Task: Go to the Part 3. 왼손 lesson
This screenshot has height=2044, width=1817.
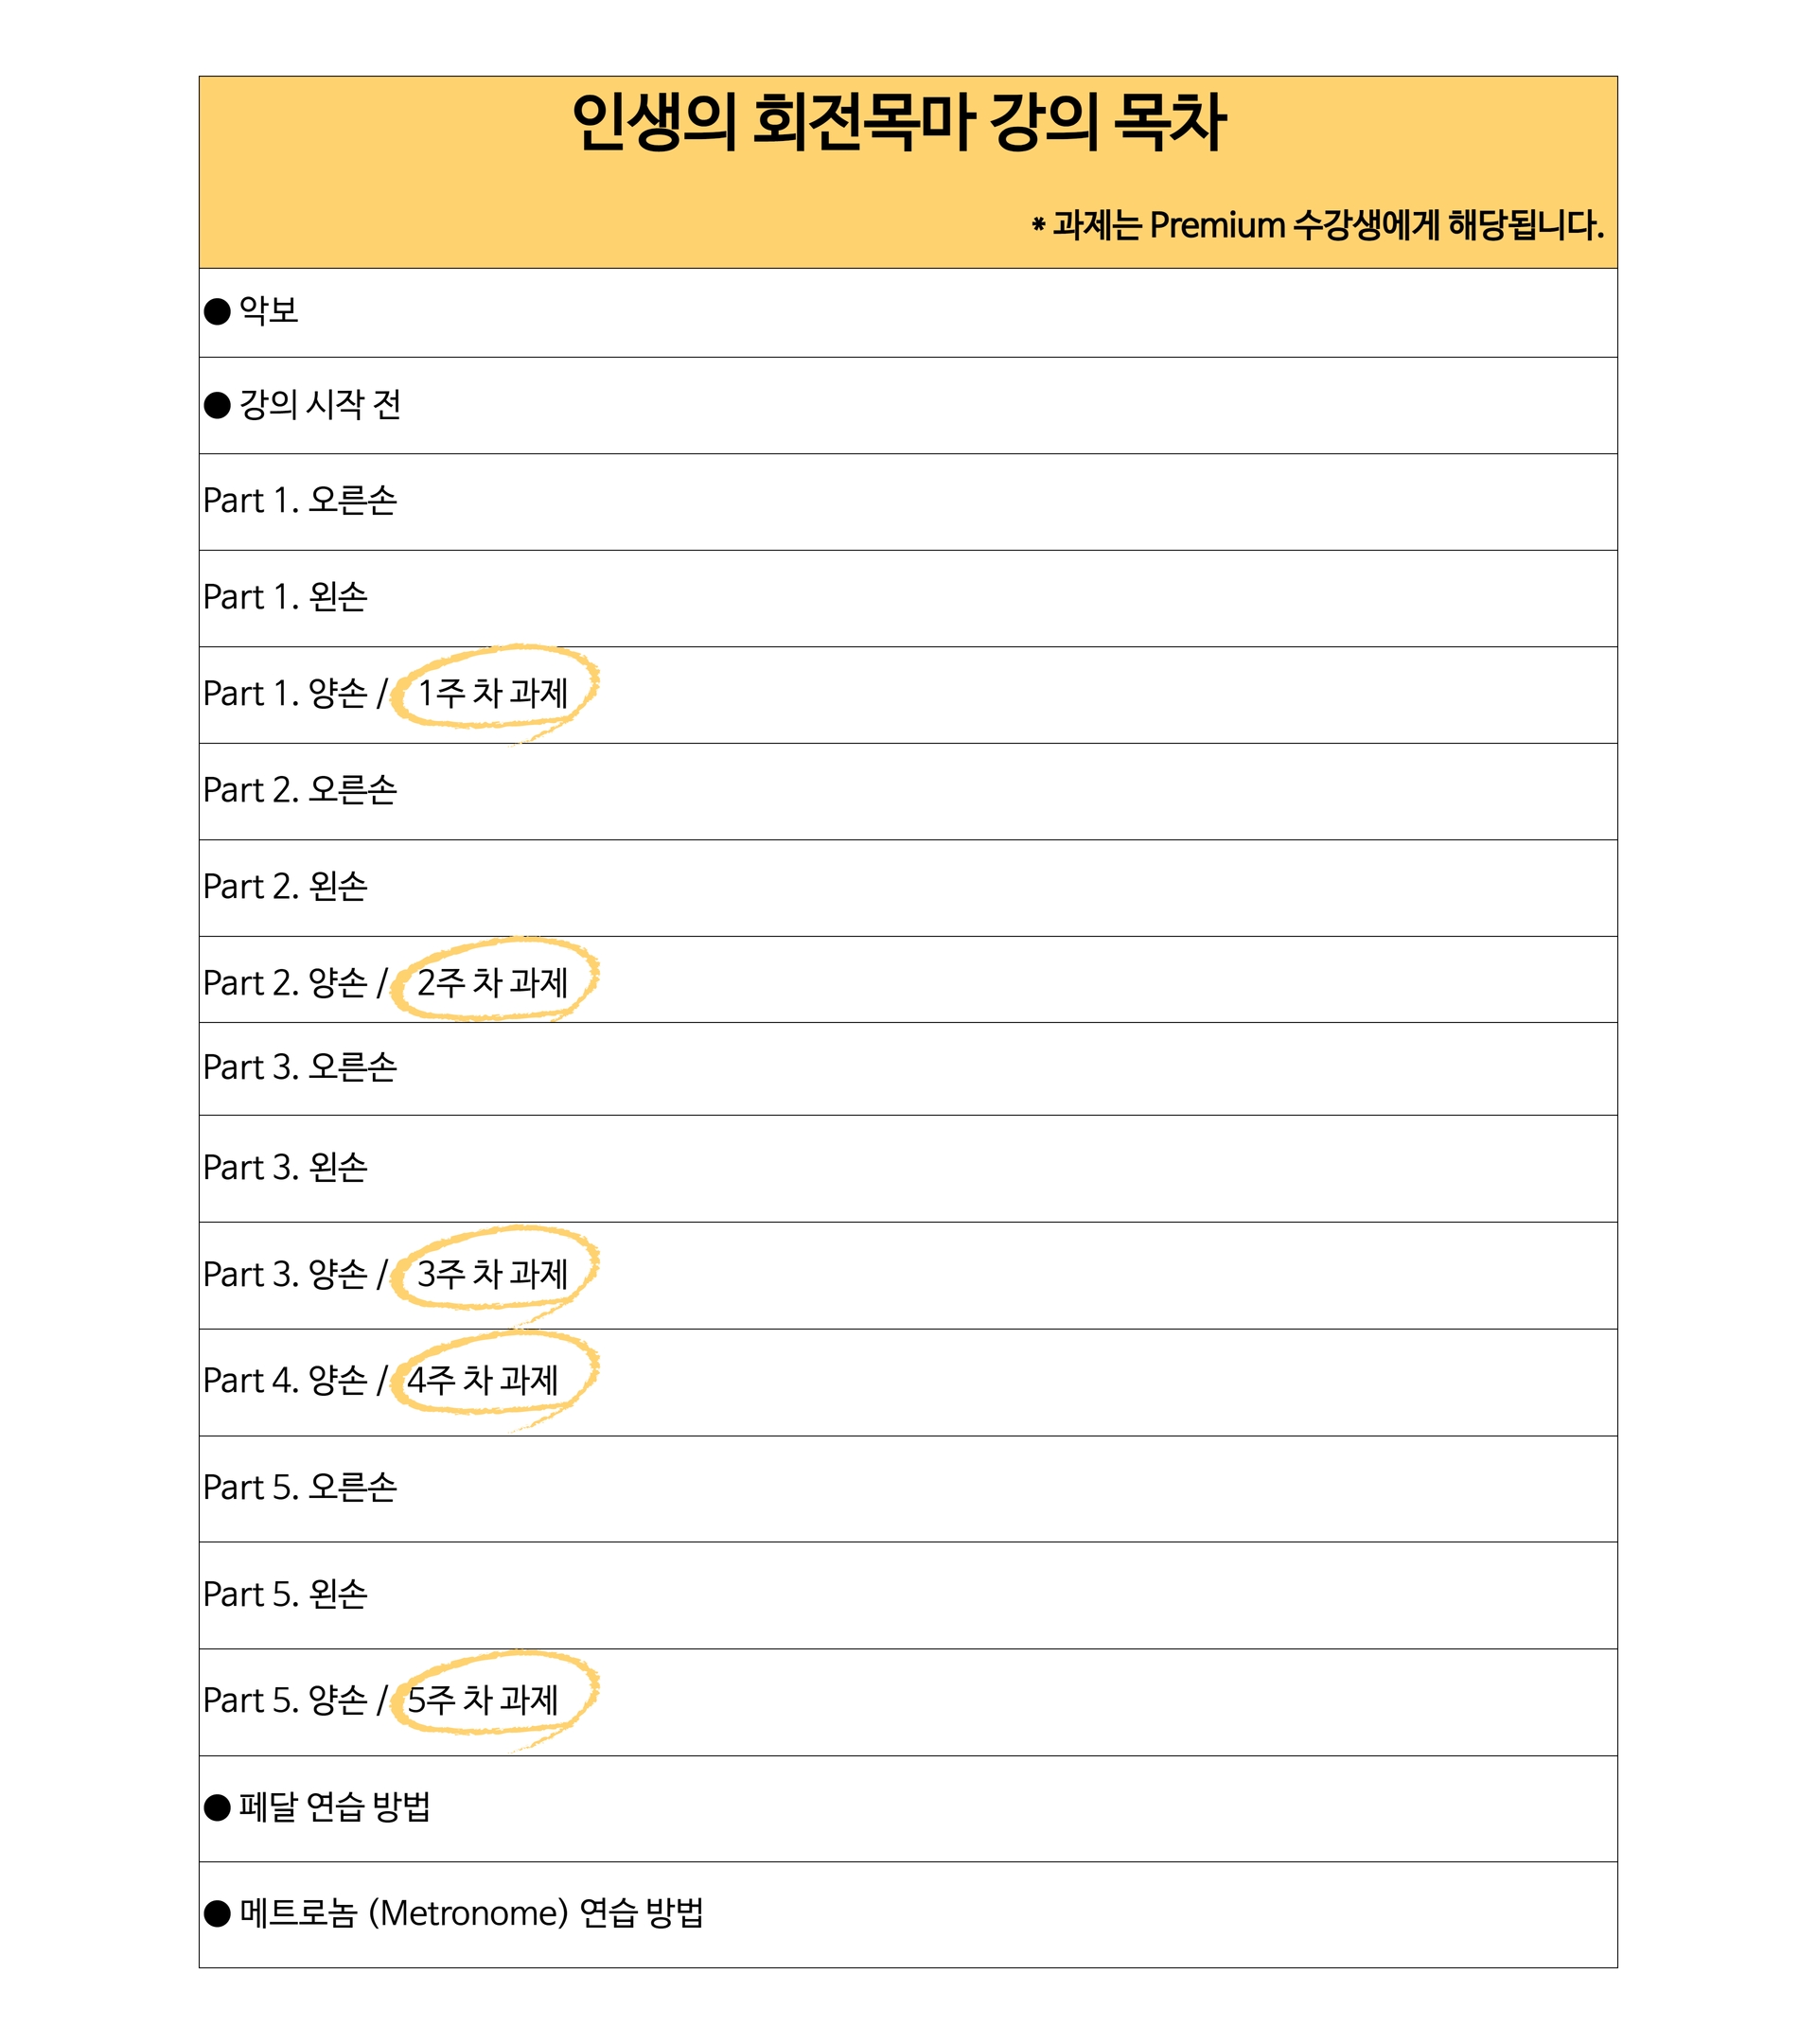Action: pos(286,1167)
